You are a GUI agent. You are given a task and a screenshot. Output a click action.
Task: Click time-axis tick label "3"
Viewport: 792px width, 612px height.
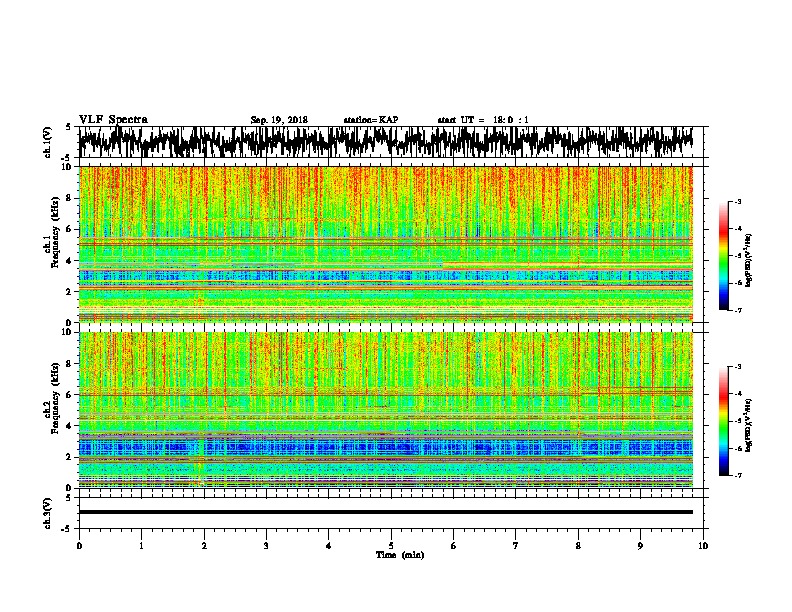[x=266, y=546]
